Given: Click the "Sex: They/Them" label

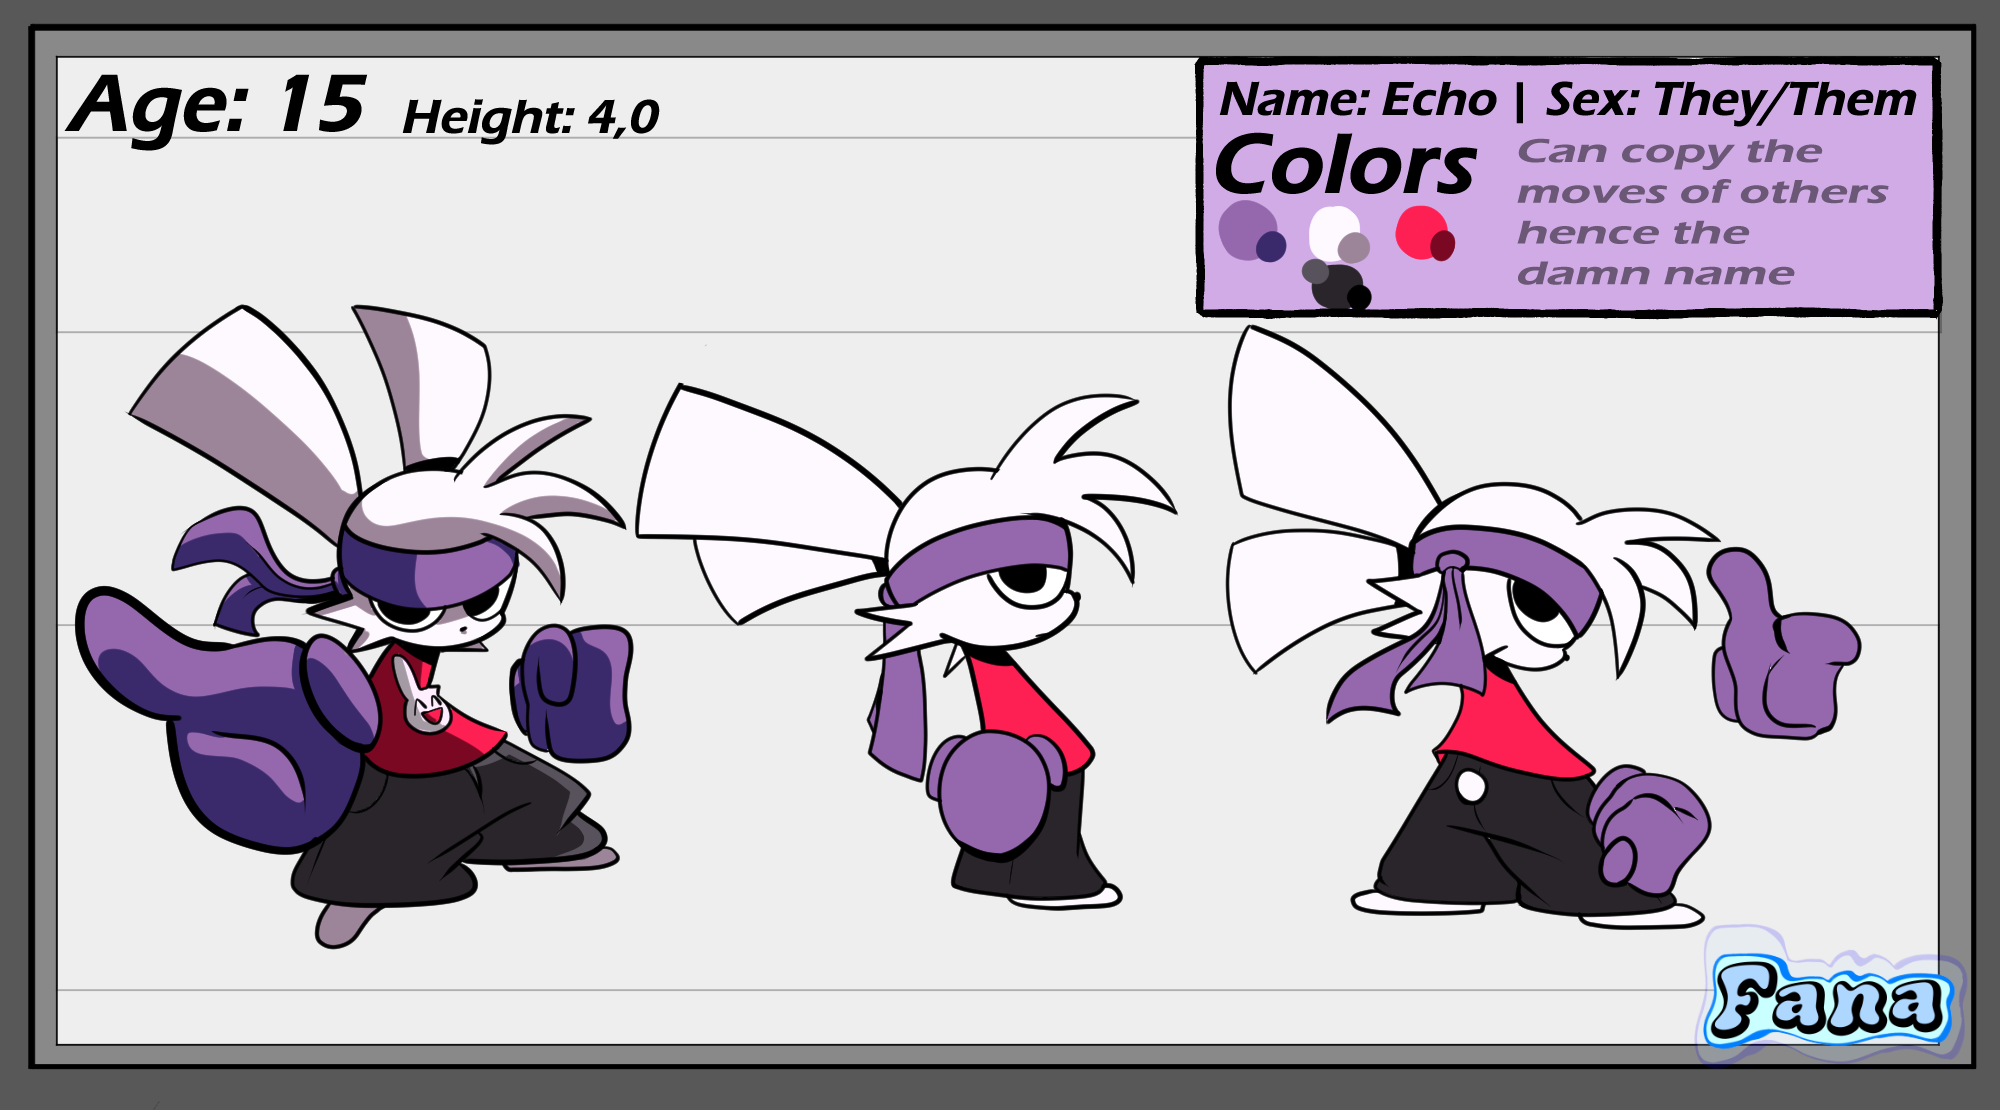Looking at the screenshot, I should click(1731, 100).
